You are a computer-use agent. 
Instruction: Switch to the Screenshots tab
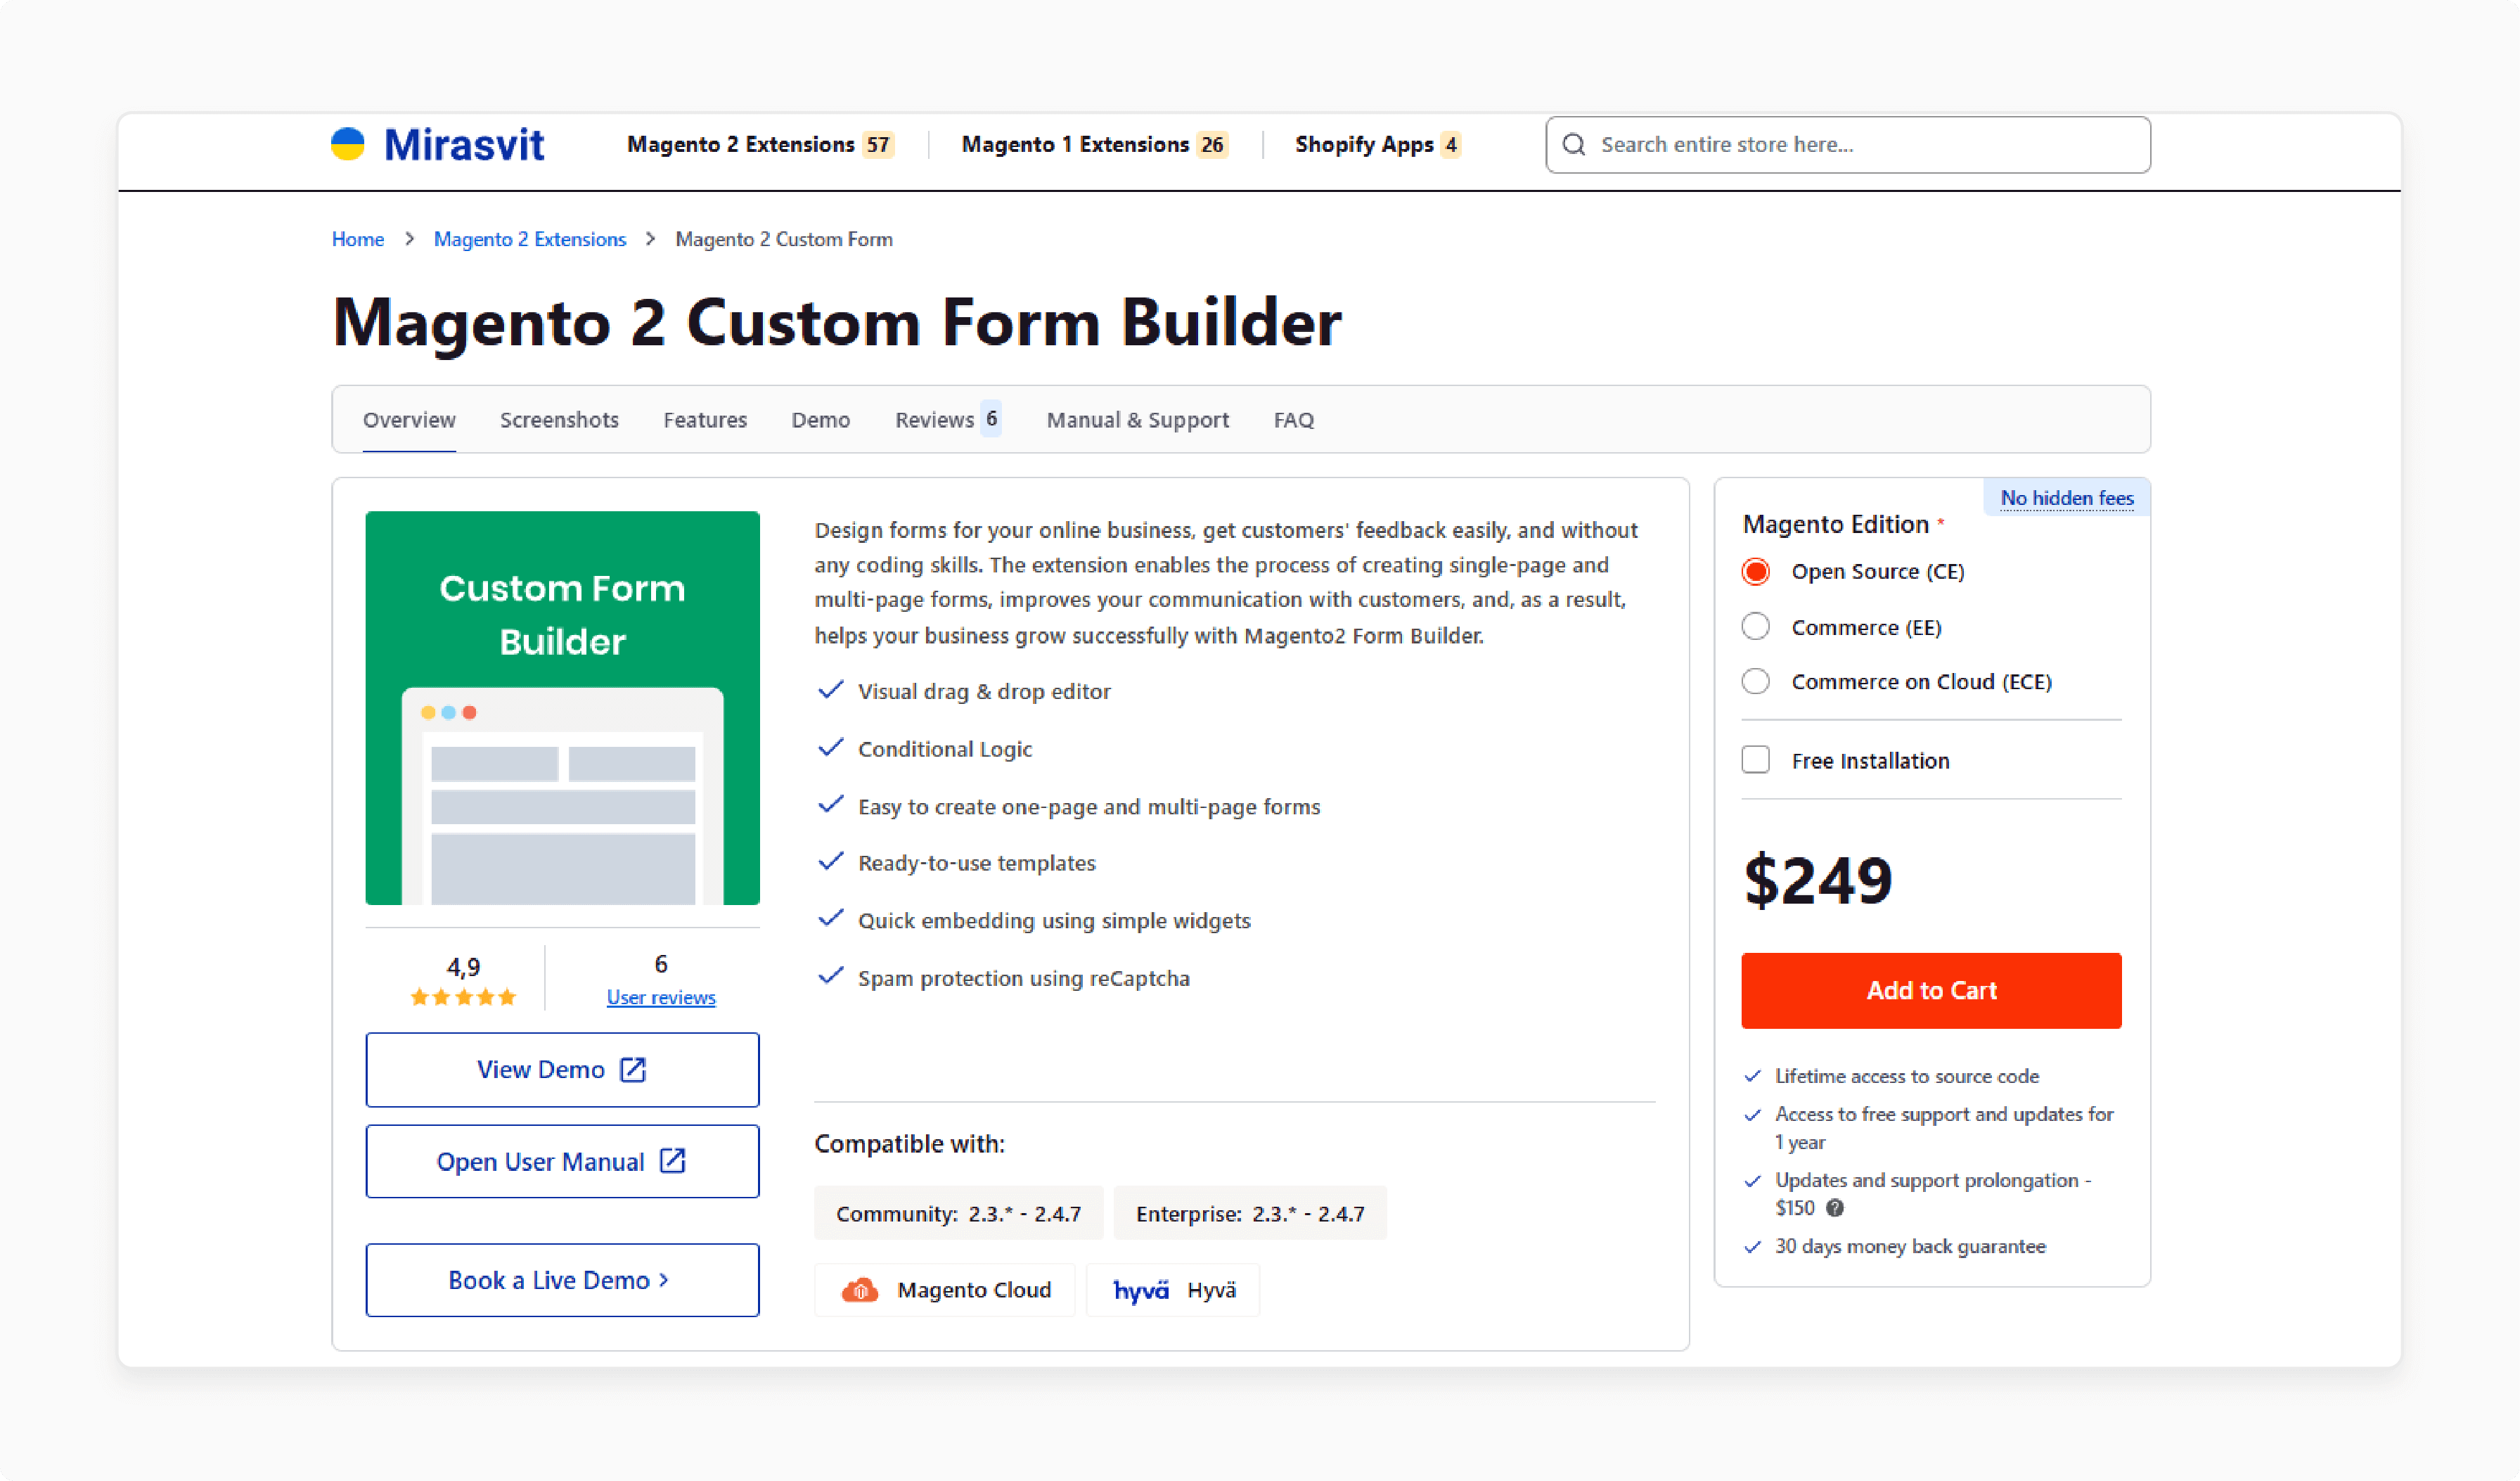pos(559,420)
